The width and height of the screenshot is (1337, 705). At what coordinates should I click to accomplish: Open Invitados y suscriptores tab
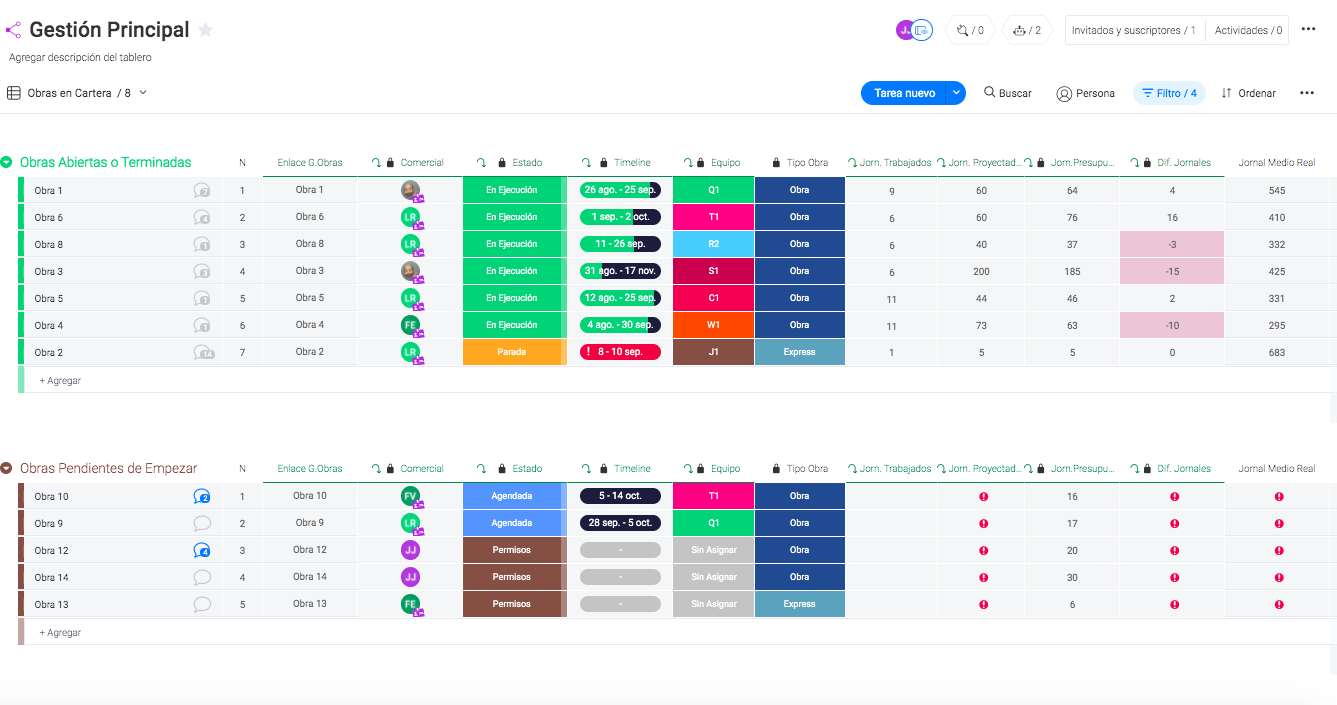pos(1134,30)
